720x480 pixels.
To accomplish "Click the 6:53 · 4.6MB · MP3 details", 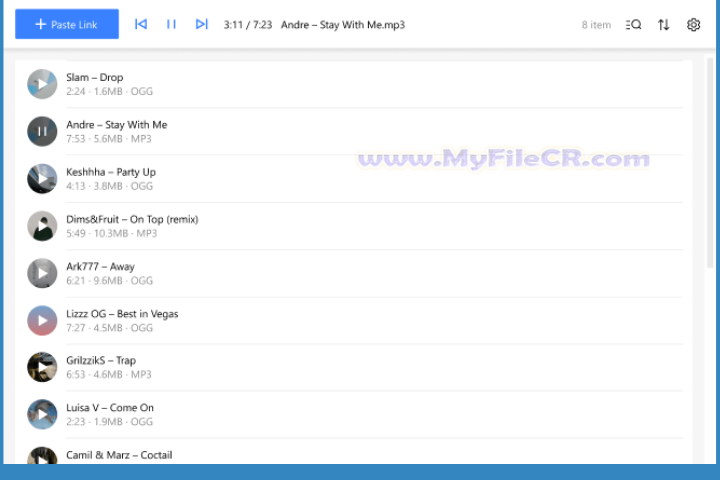I will 109,375.
